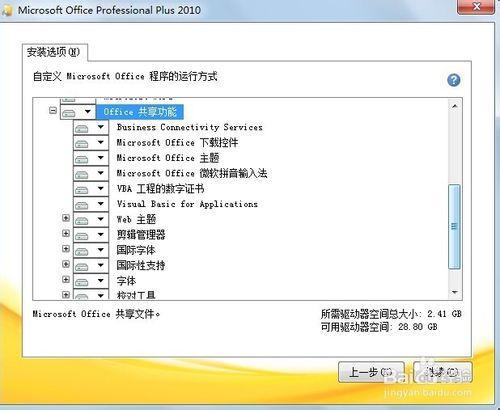Expand the Web 主题 node
The image size is (500, 410).
[66, 218]
